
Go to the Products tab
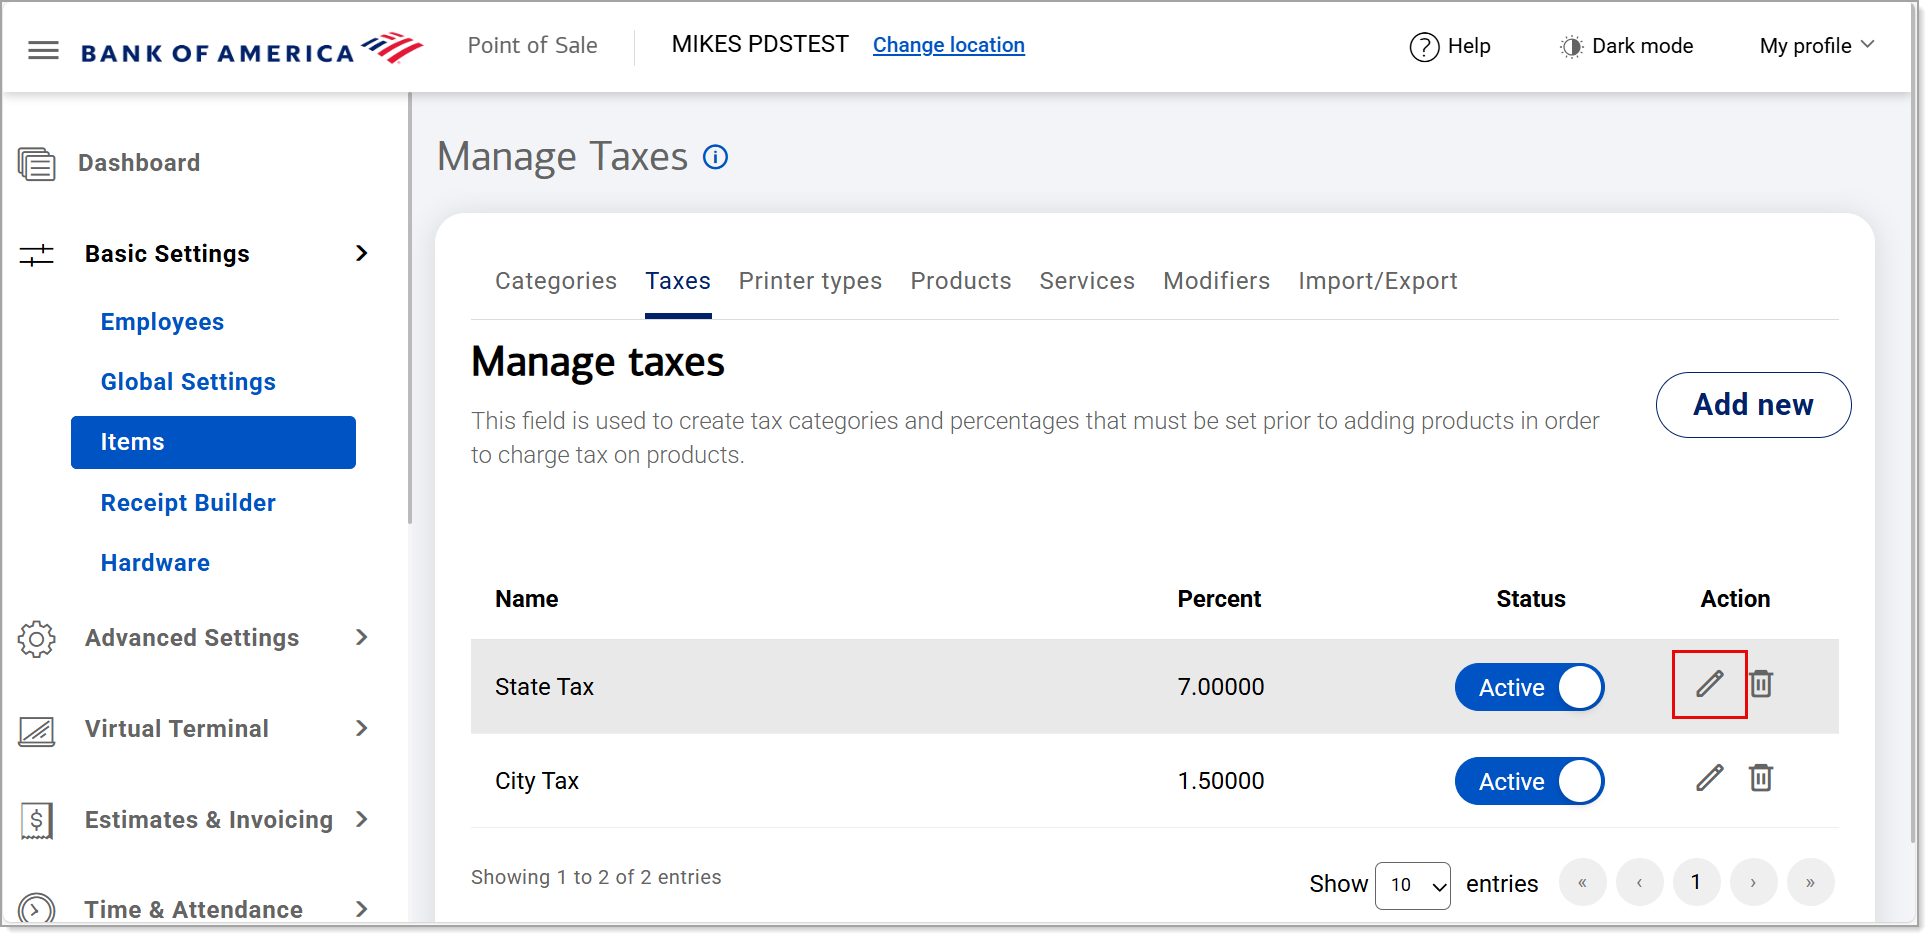pyautogui.click(x=960, y=282)
